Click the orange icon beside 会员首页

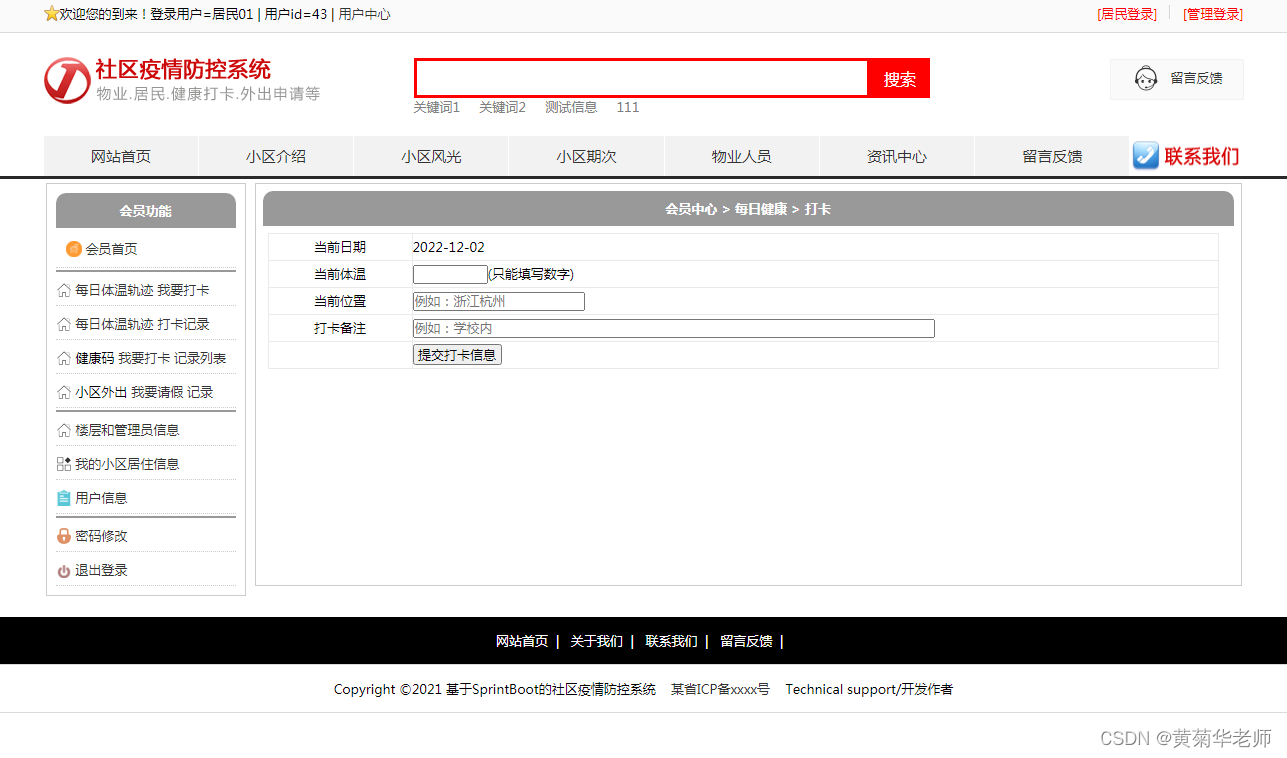tap(74, 249)
